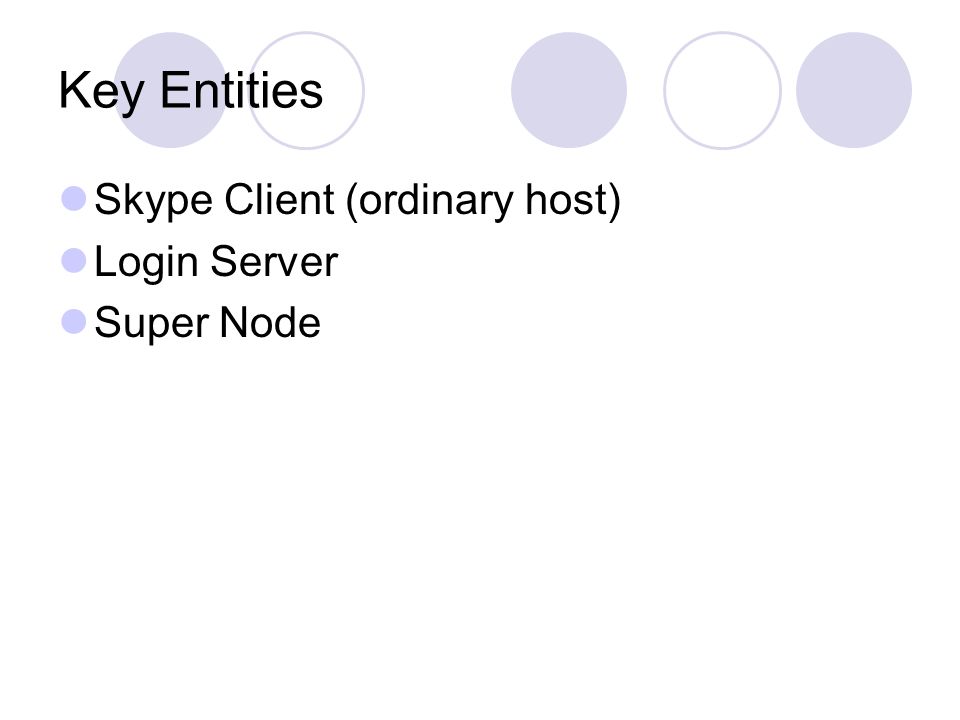Click the word Server in second bullet
Image resolution: width=960 pixels, height=720 pixels.
pos(274,261)
